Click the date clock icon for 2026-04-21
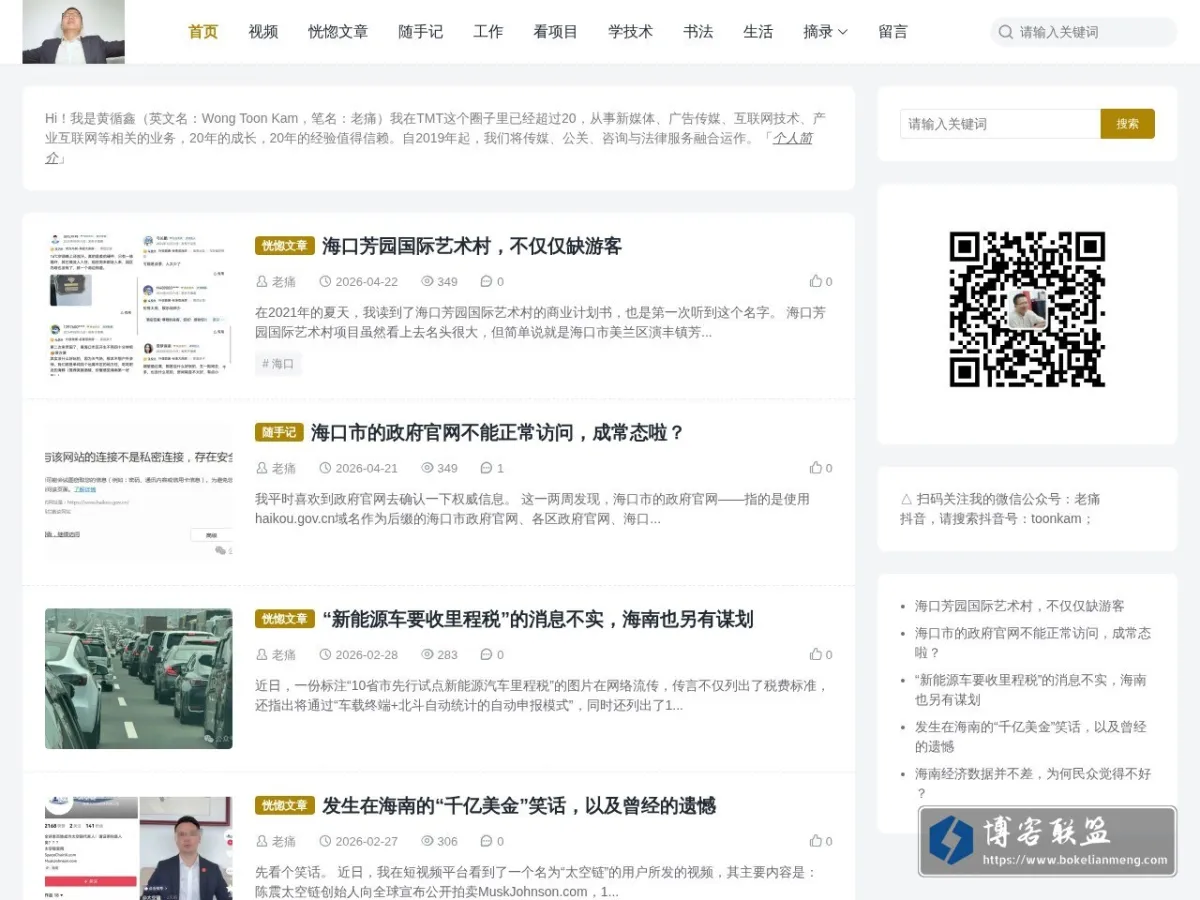 (x=325, y=468)
